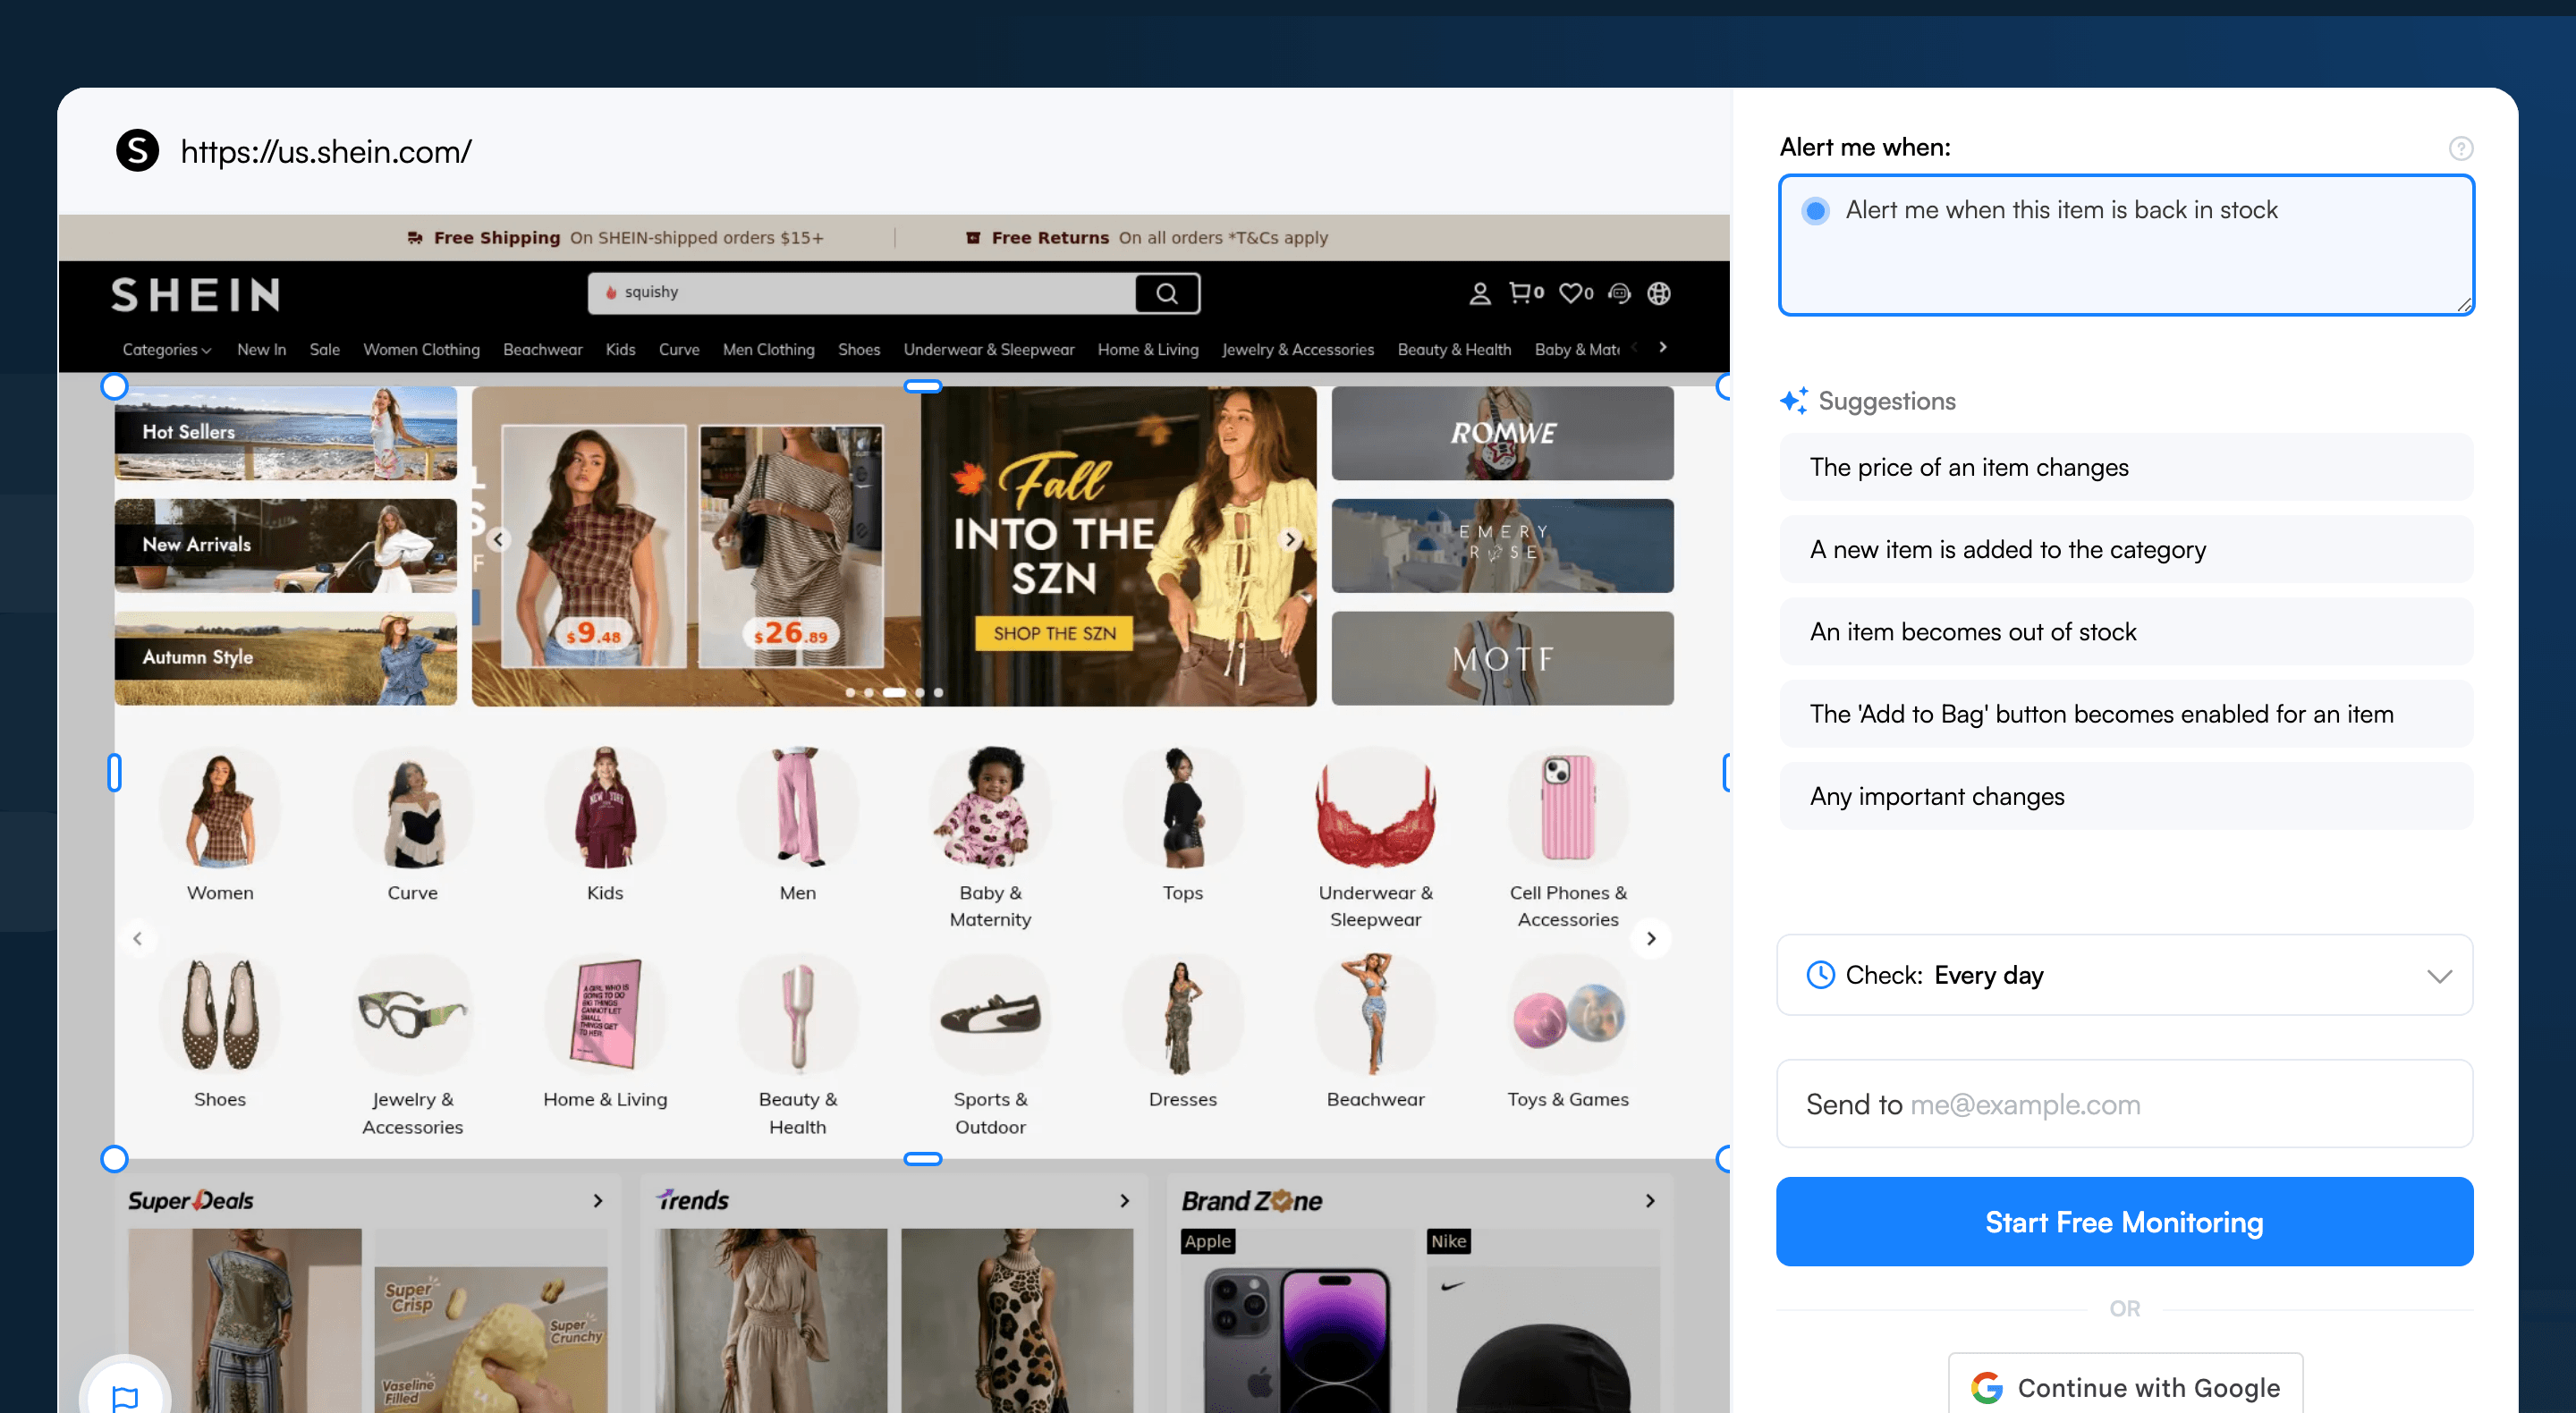The image size is (2576, 1413).
Task: Choose 'An item becomes out of stock'
Action: (2126, 631)
